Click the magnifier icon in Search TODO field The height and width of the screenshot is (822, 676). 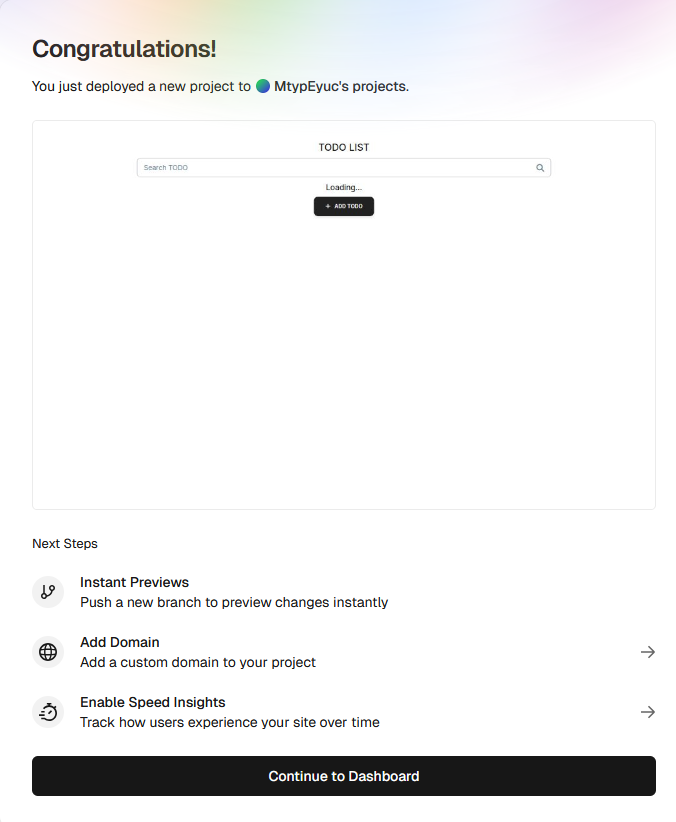coord(540,168)
